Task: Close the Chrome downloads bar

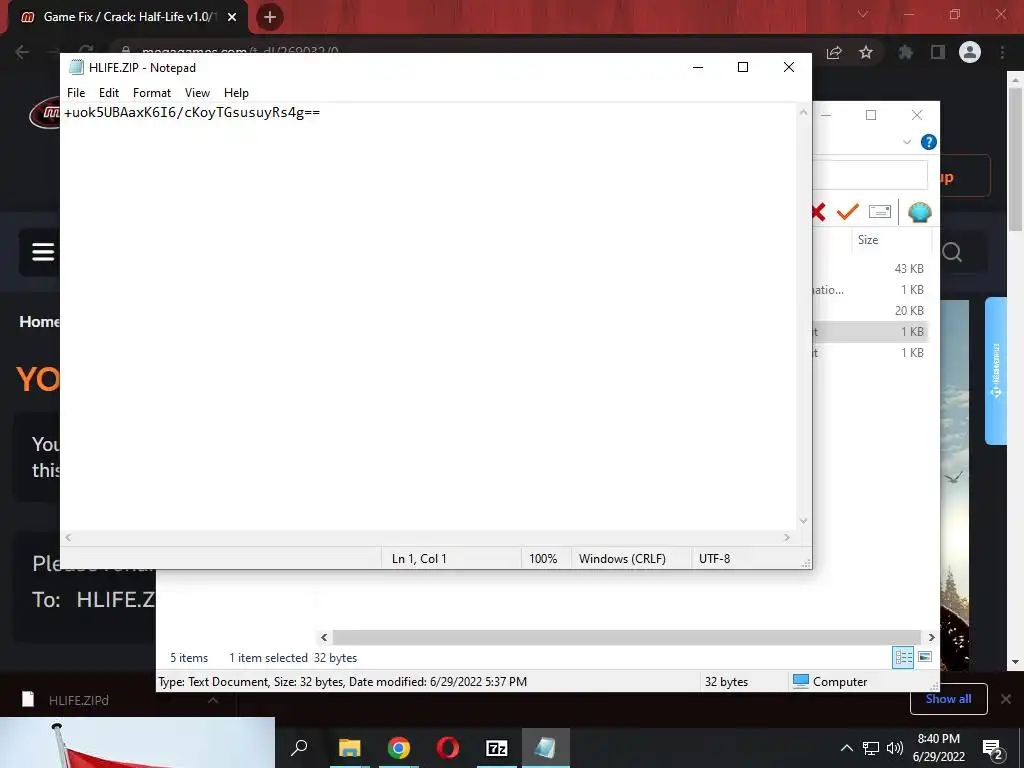Action: 1006,699
